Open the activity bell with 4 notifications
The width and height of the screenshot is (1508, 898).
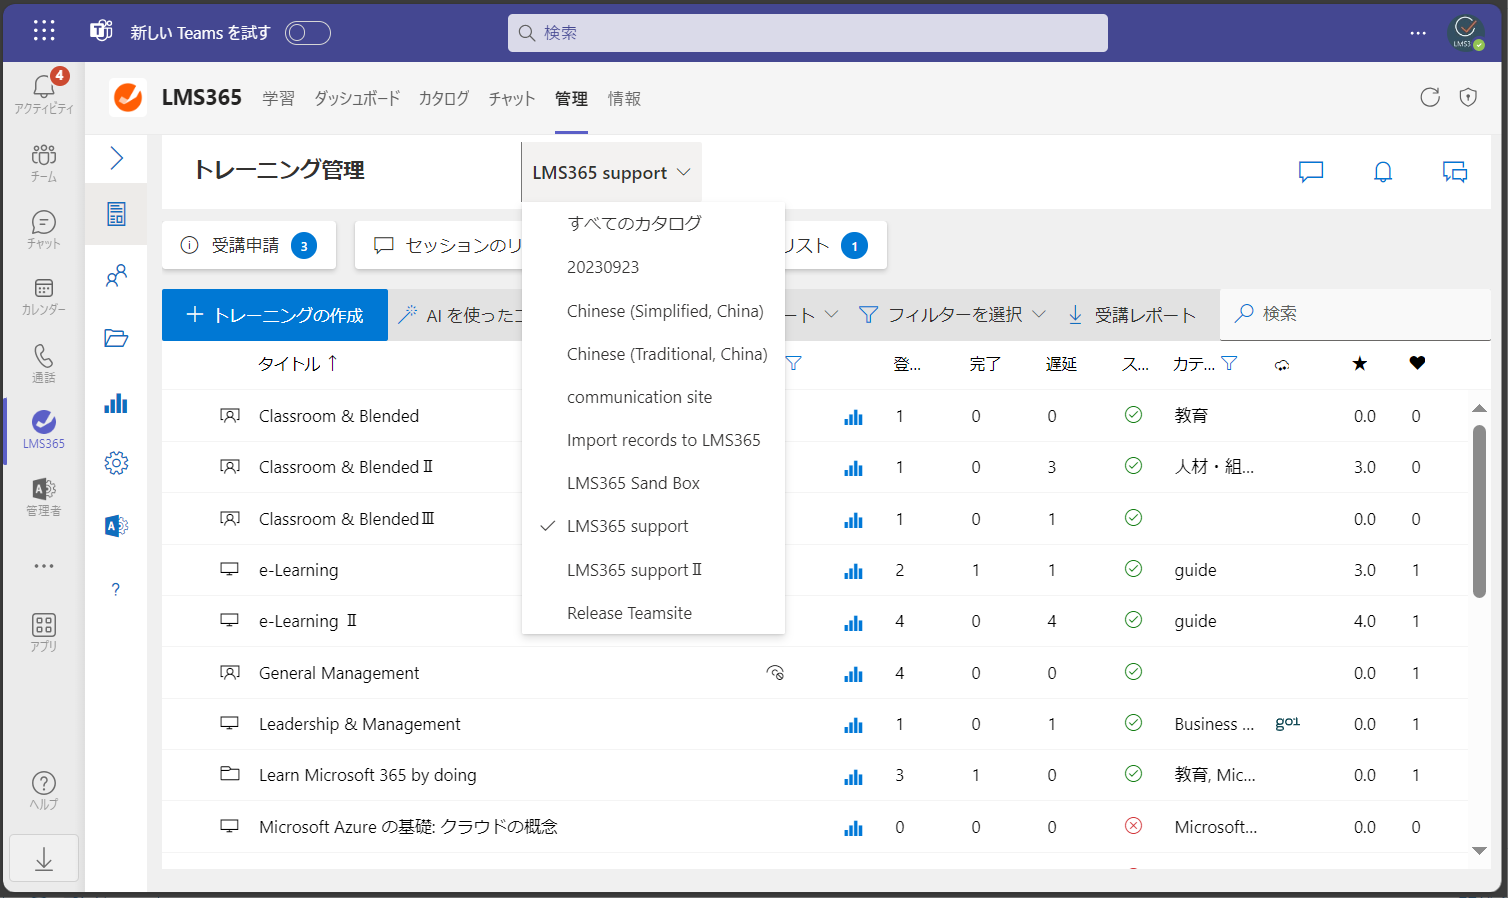pyautogui.click(x=44, y=91)
